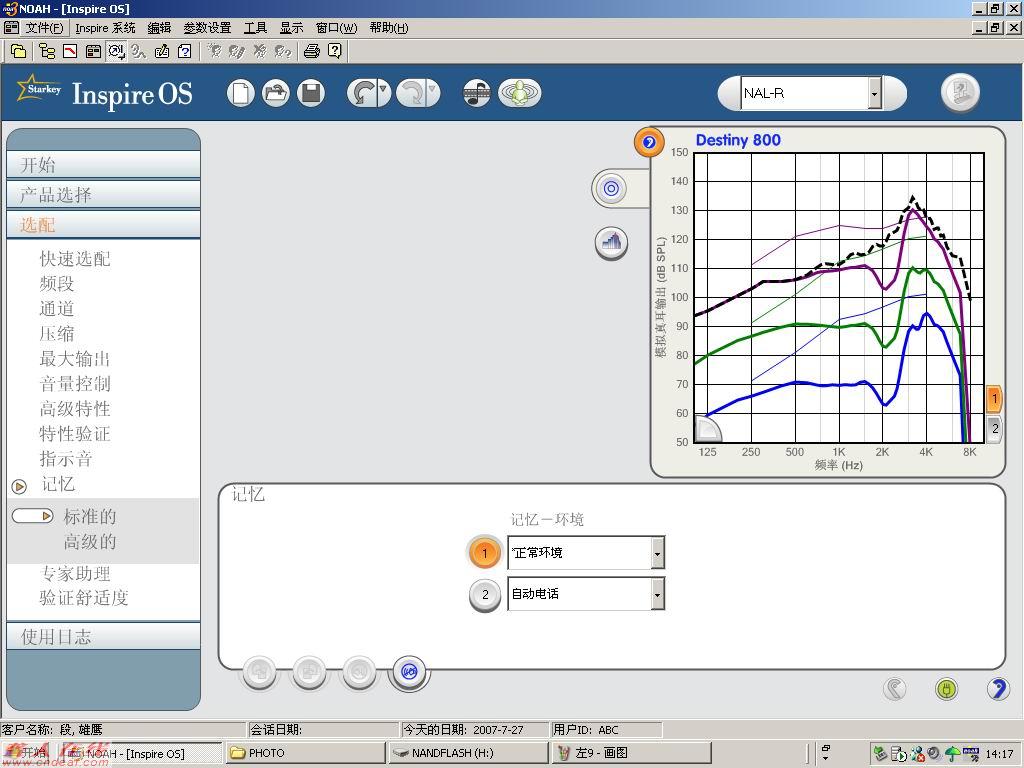This screenshot has width=1024, height=768.
Task: Go to 压缩 in sidebar
Action: [57, 334]
